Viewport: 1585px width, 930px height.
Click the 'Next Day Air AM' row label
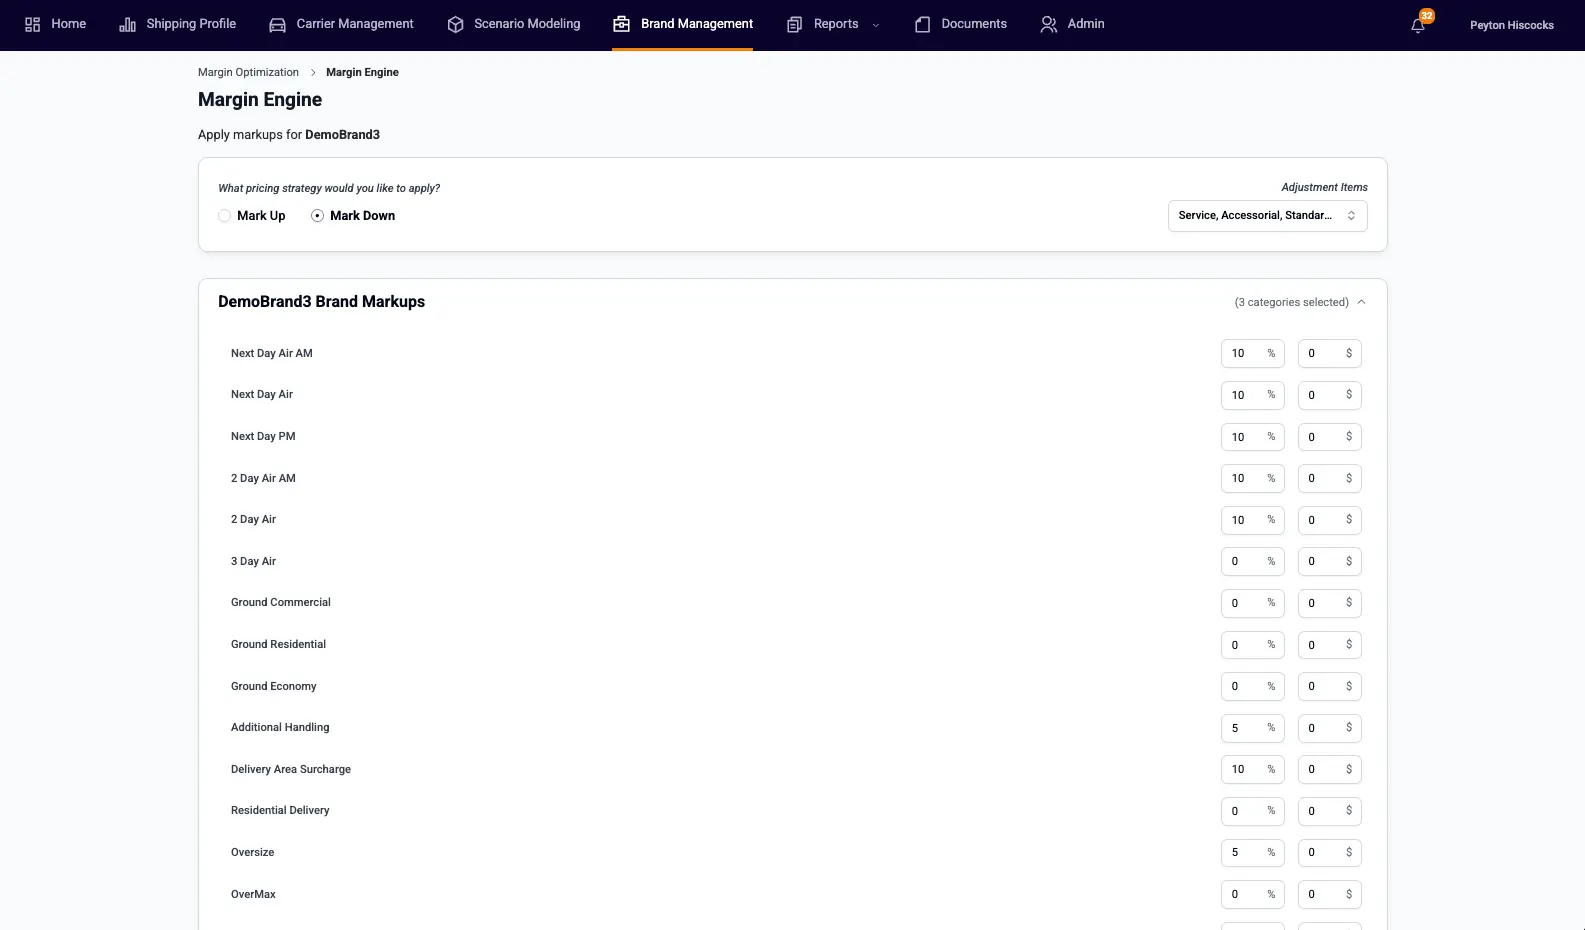[272, 353]
